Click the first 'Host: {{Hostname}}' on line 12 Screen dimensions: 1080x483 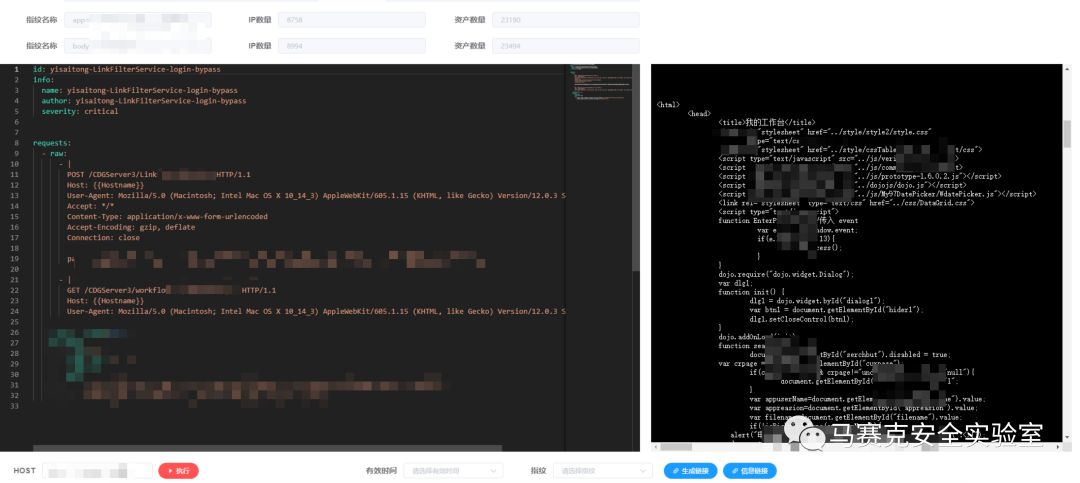105,185
